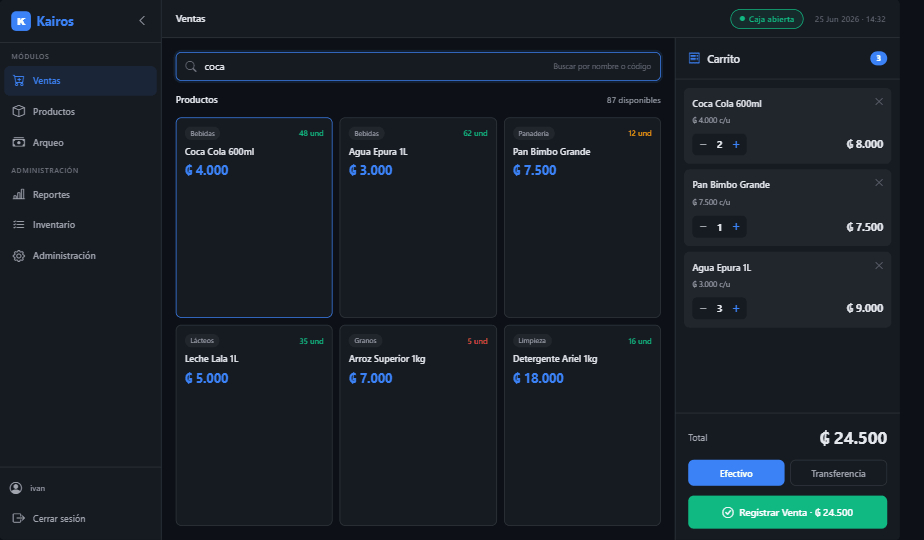Open the Ventas module
Image resolution: width=924 pixels, height=540 pixels.
[x=80, y=81]
